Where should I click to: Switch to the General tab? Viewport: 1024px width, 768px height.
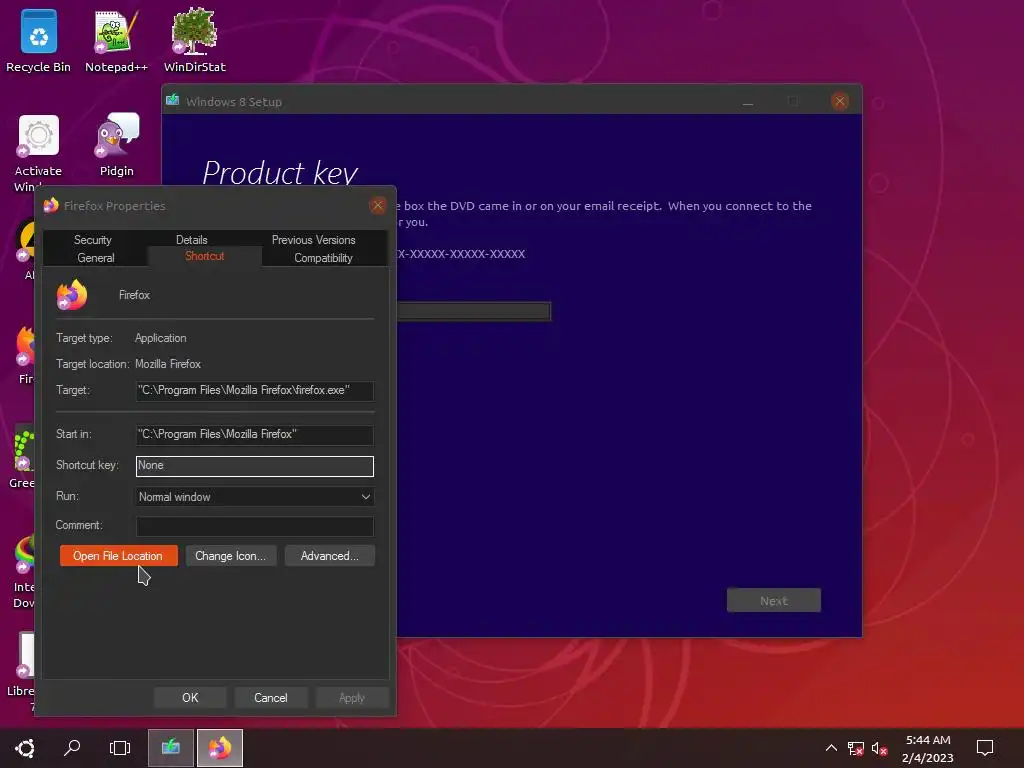click(96, 257)
